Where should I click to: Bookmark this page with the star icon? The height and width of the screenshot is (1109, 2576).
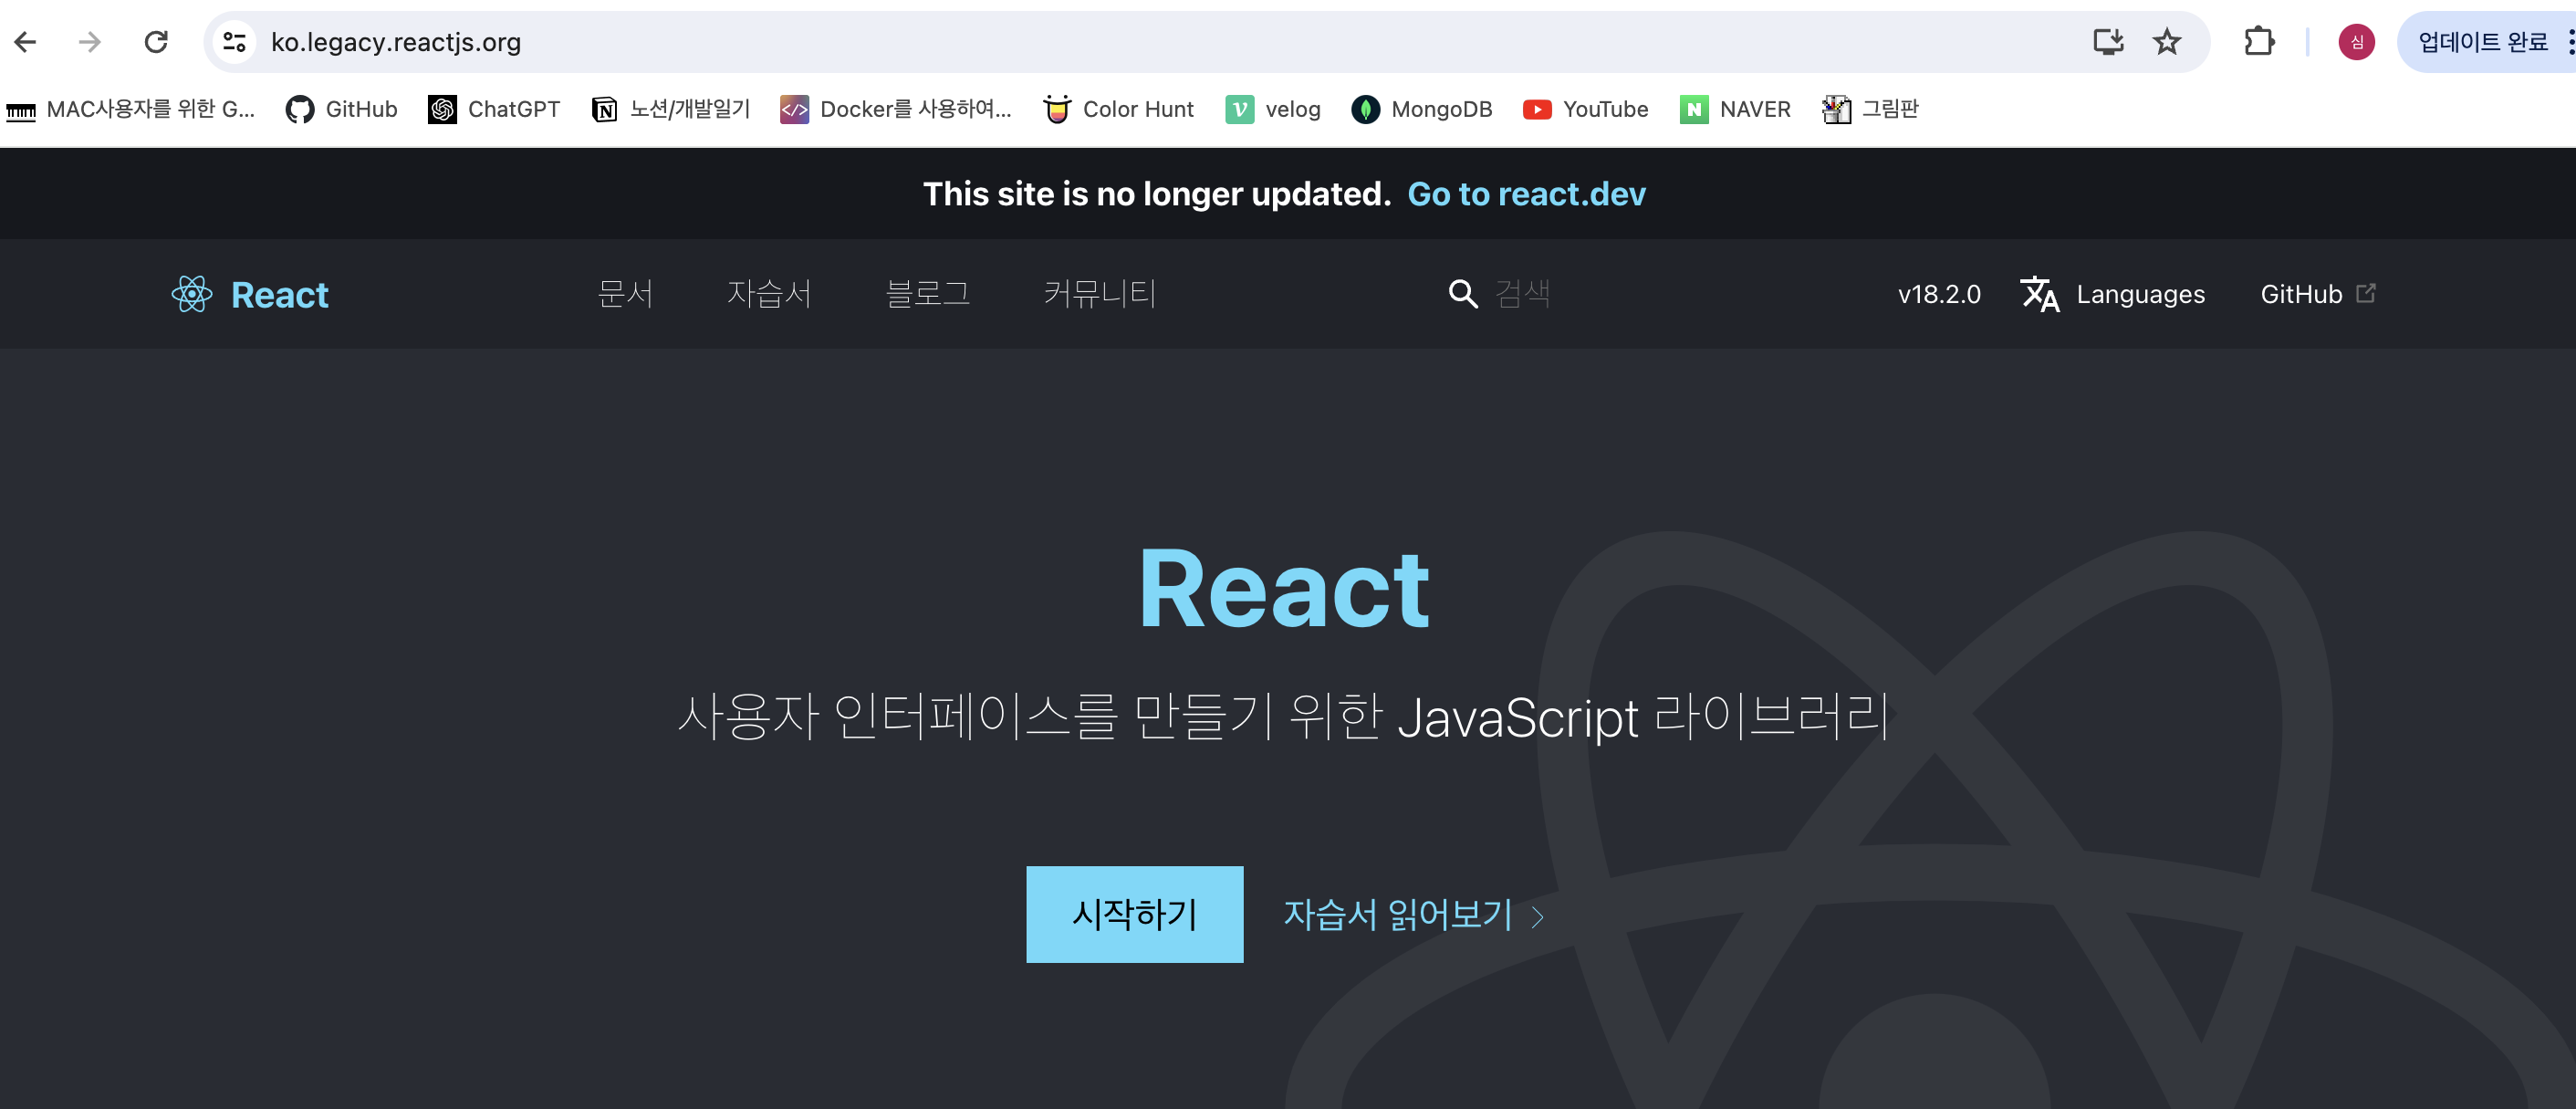(x=2166, y=42)
